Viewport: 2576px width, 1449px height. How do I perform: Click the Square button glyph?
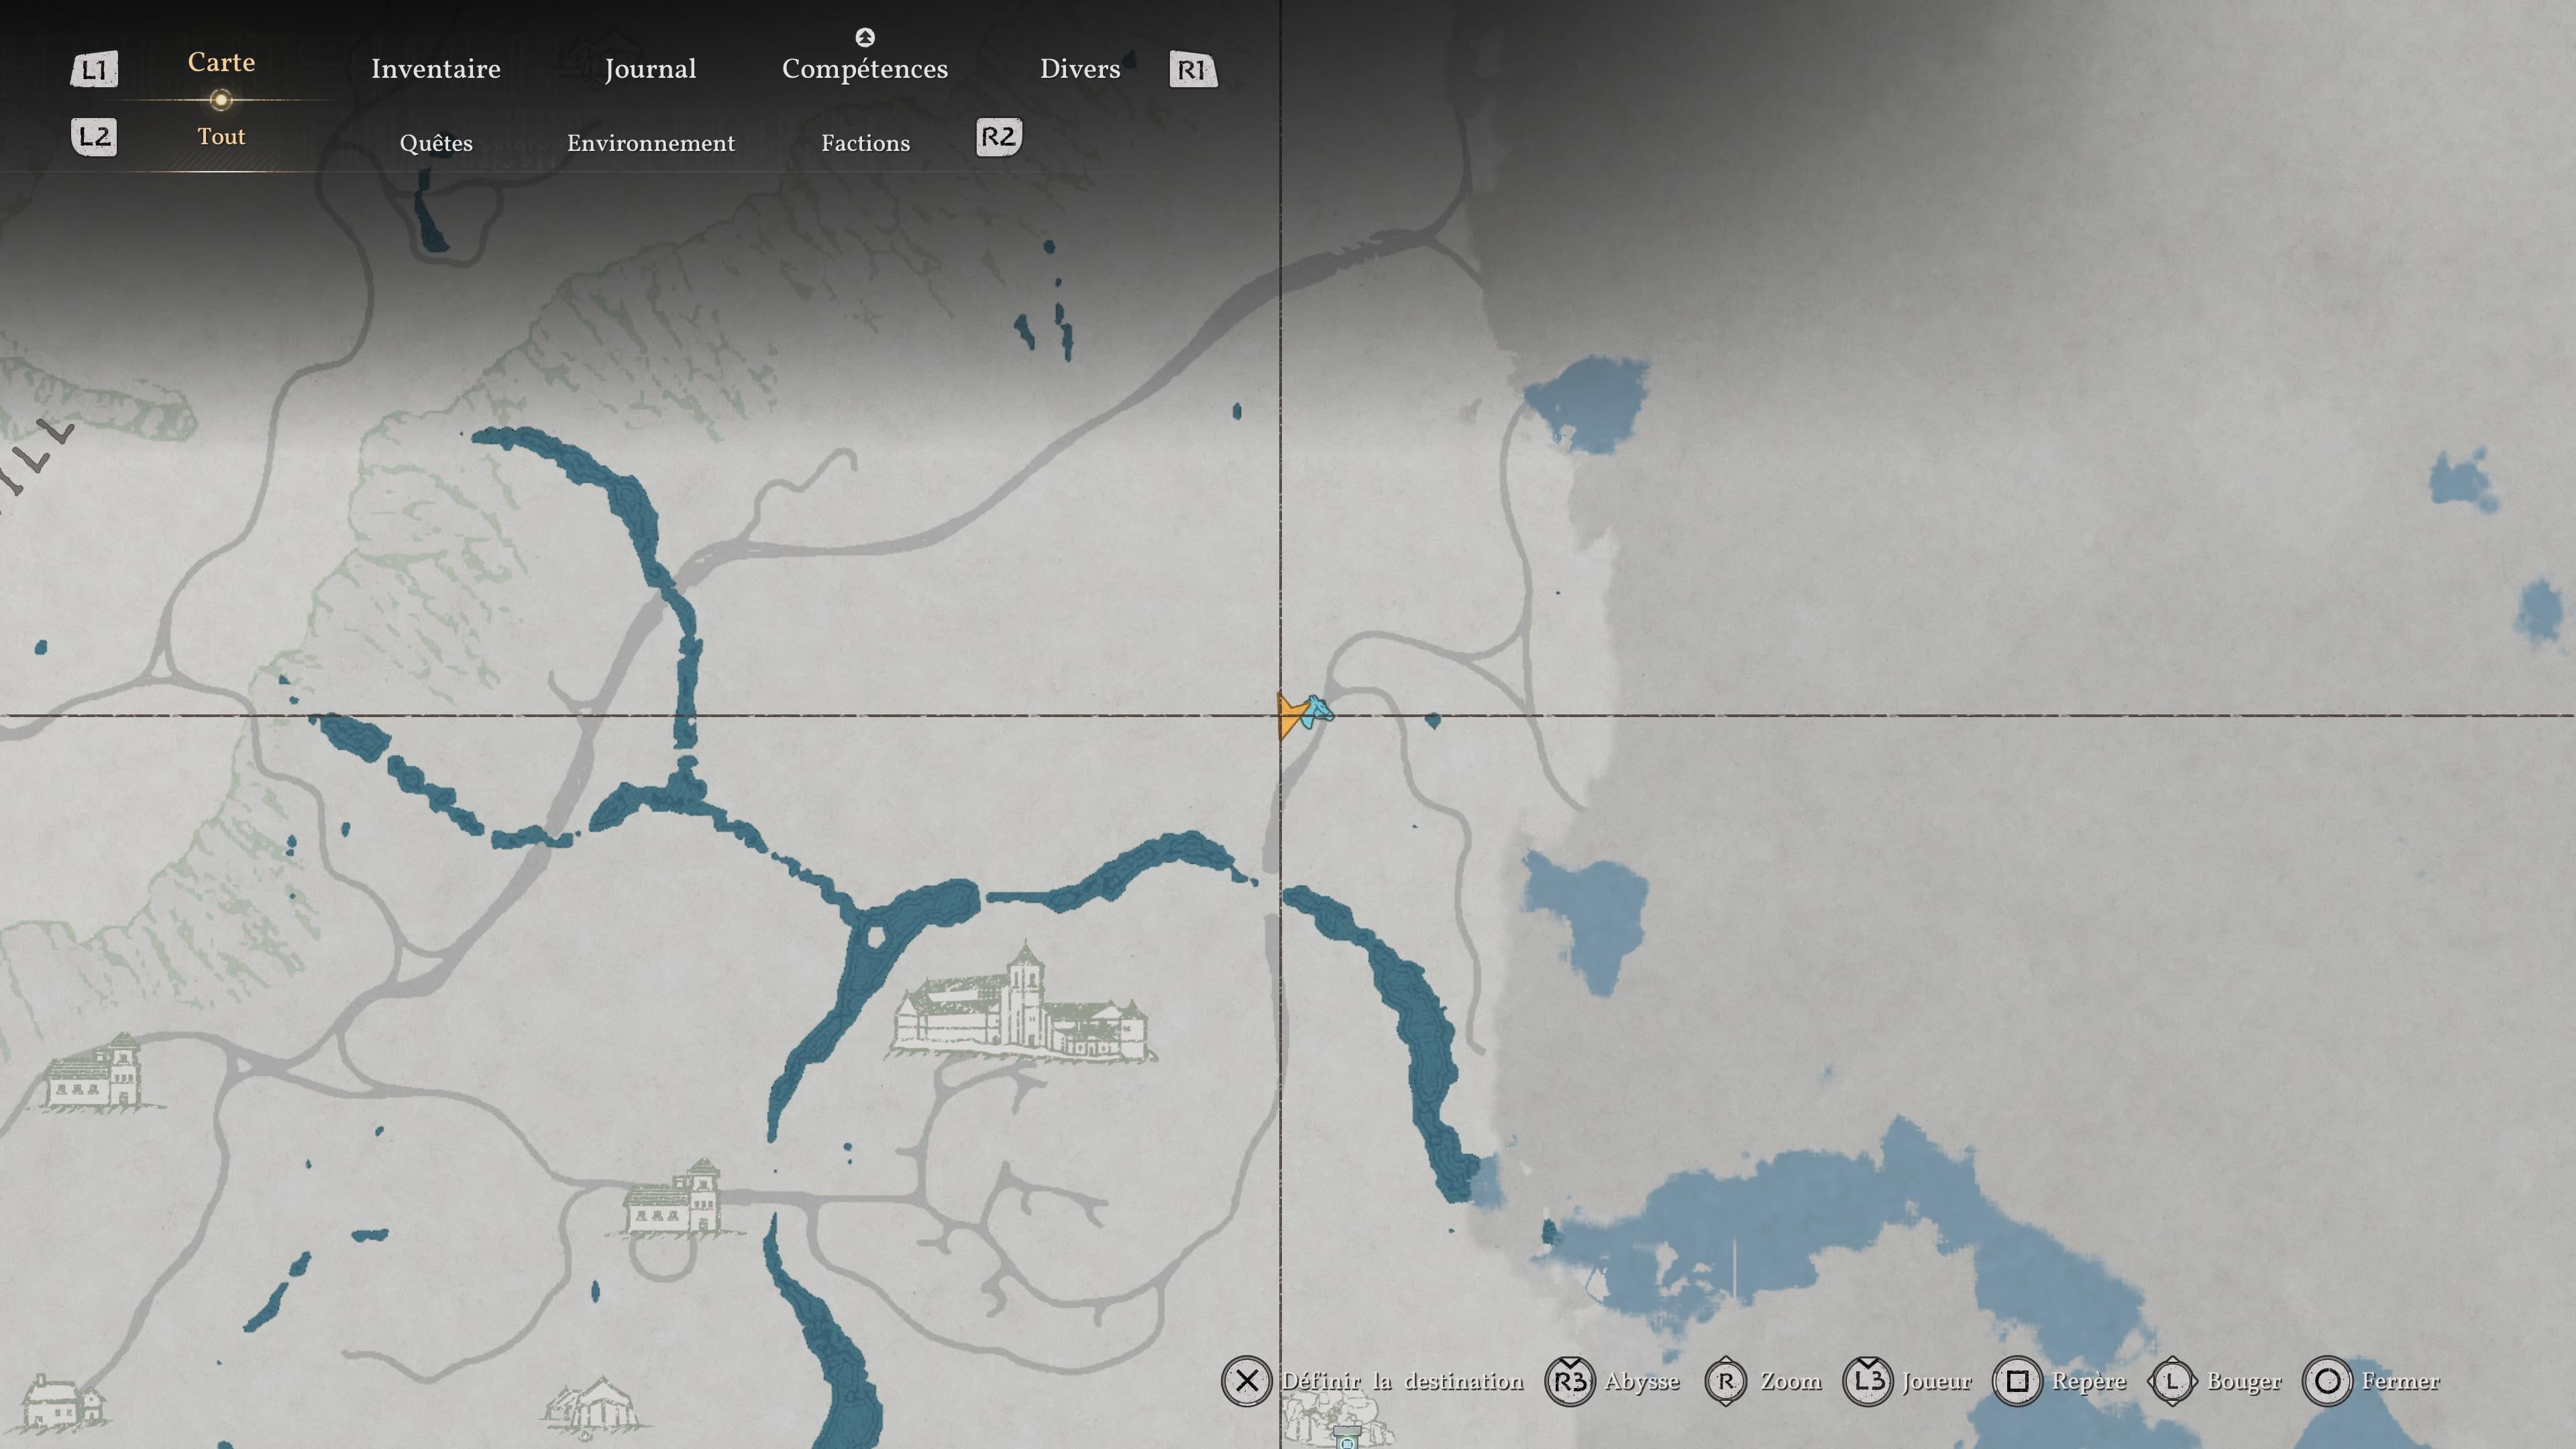pyautogui.click(x=2017, y=1381)
